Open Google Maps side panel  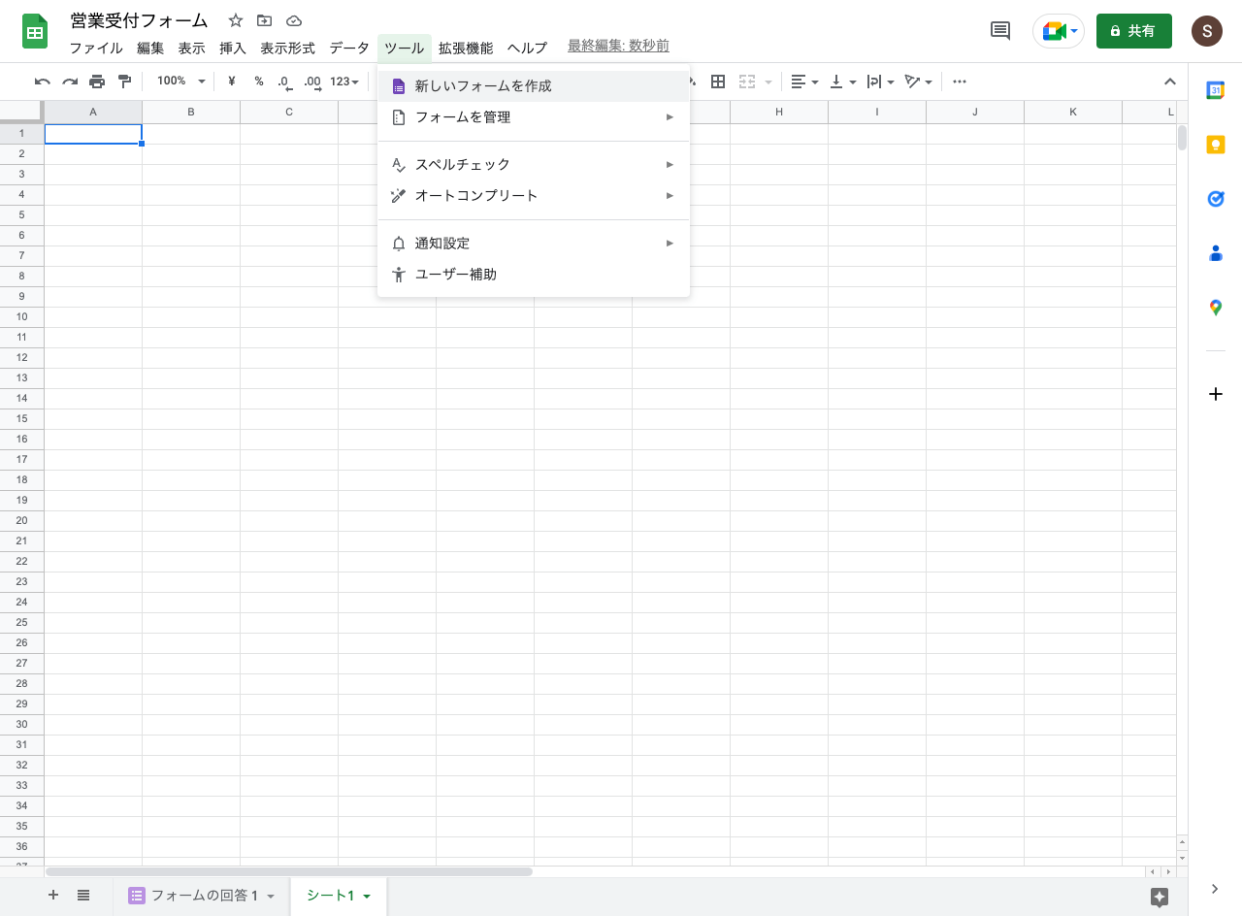pos(1215,308)
